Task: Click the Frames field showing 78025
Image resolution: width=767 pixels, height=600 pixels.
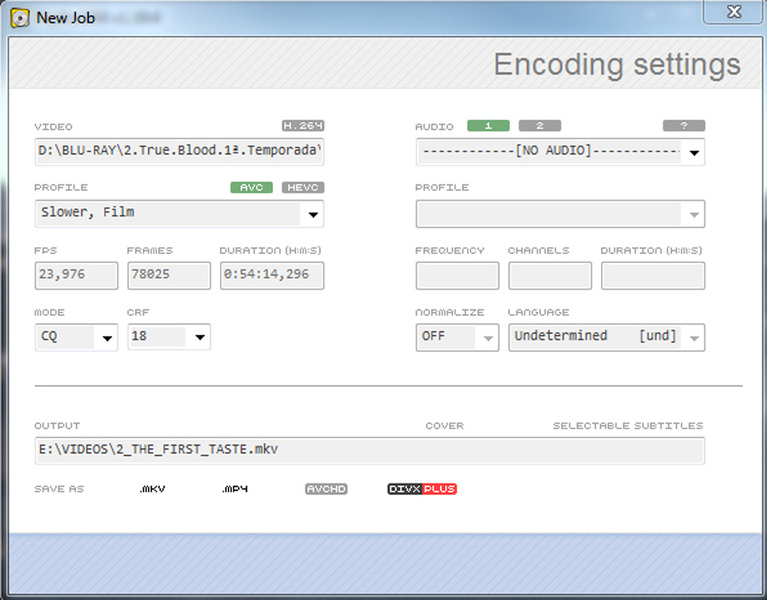Action: tap(169, 275)
